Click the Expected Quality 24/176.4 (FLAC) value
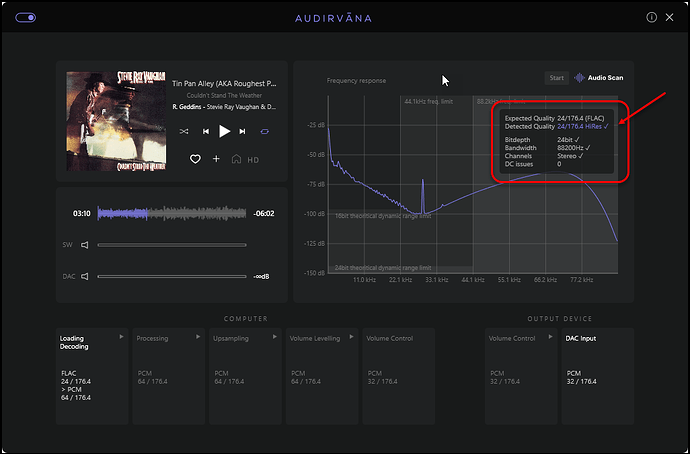690x454 pixels. coord(581,118)
